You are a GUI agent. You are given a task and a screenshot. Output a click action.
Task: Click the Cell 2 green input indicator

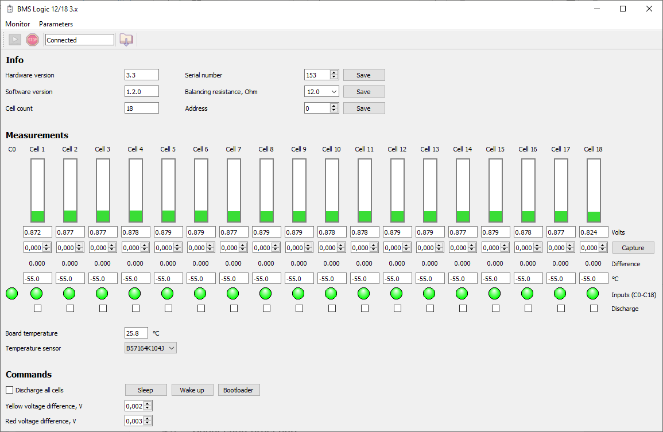(x=69, y=293)
